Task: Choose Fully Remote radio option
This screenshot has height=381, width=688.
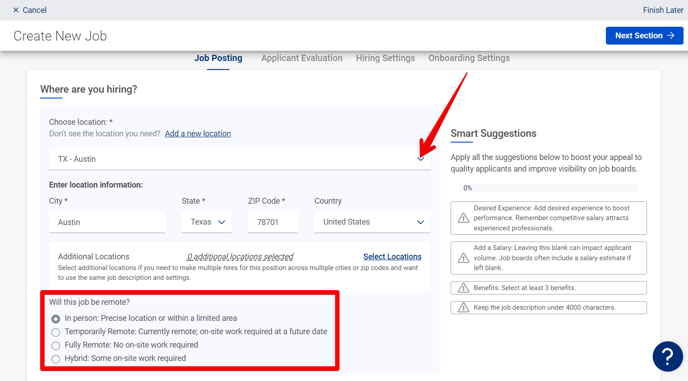Action: 56,345
